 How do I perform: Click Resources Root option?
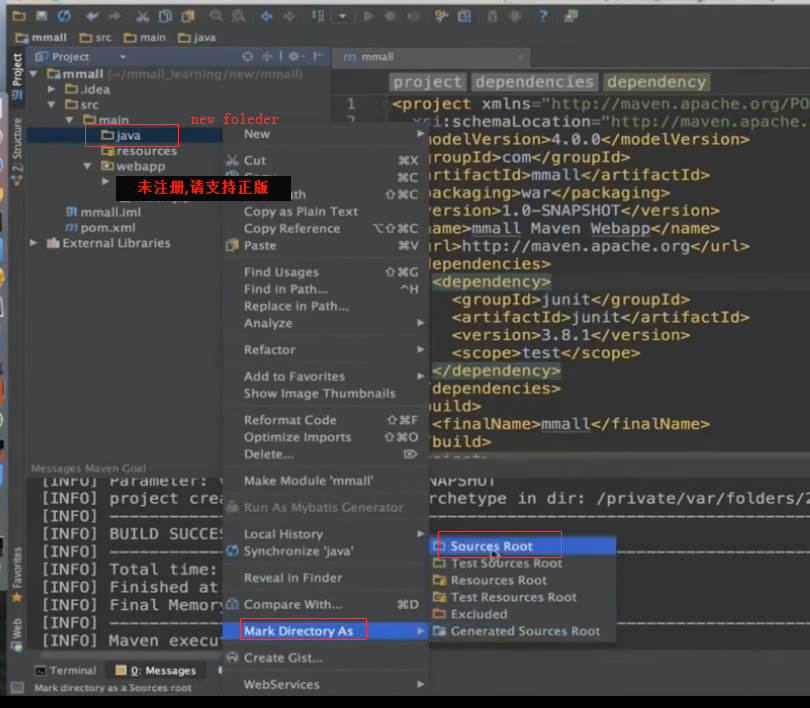point(523,580)
